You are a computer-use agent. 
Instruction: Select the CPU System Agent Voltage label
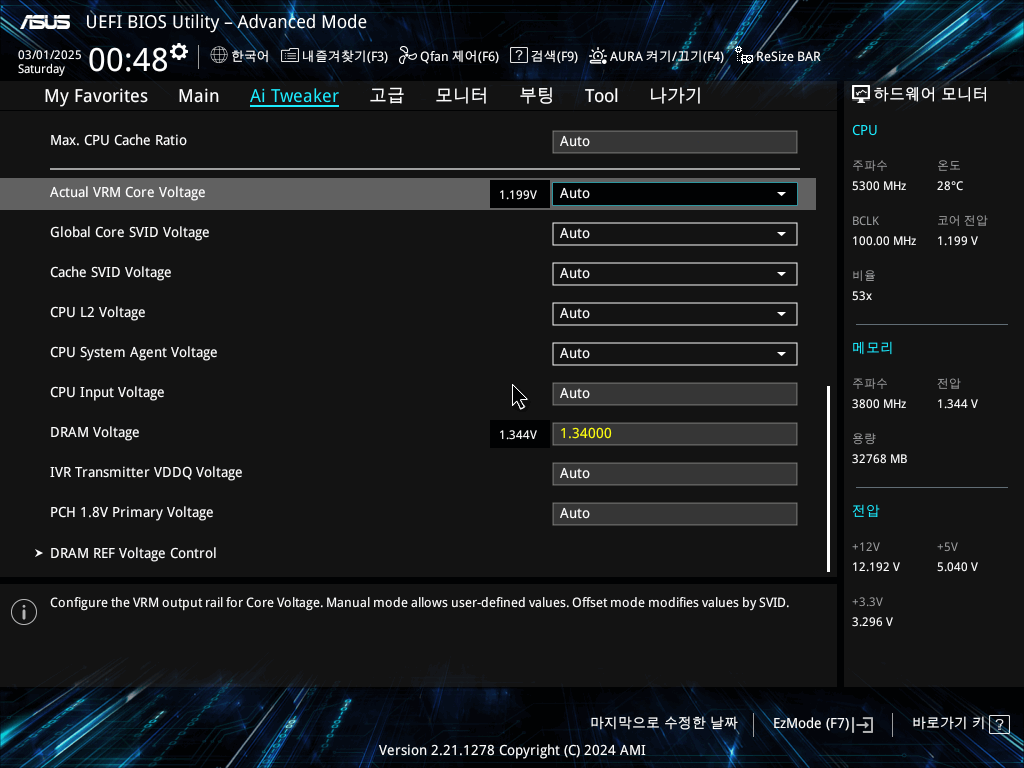[134, 353]
